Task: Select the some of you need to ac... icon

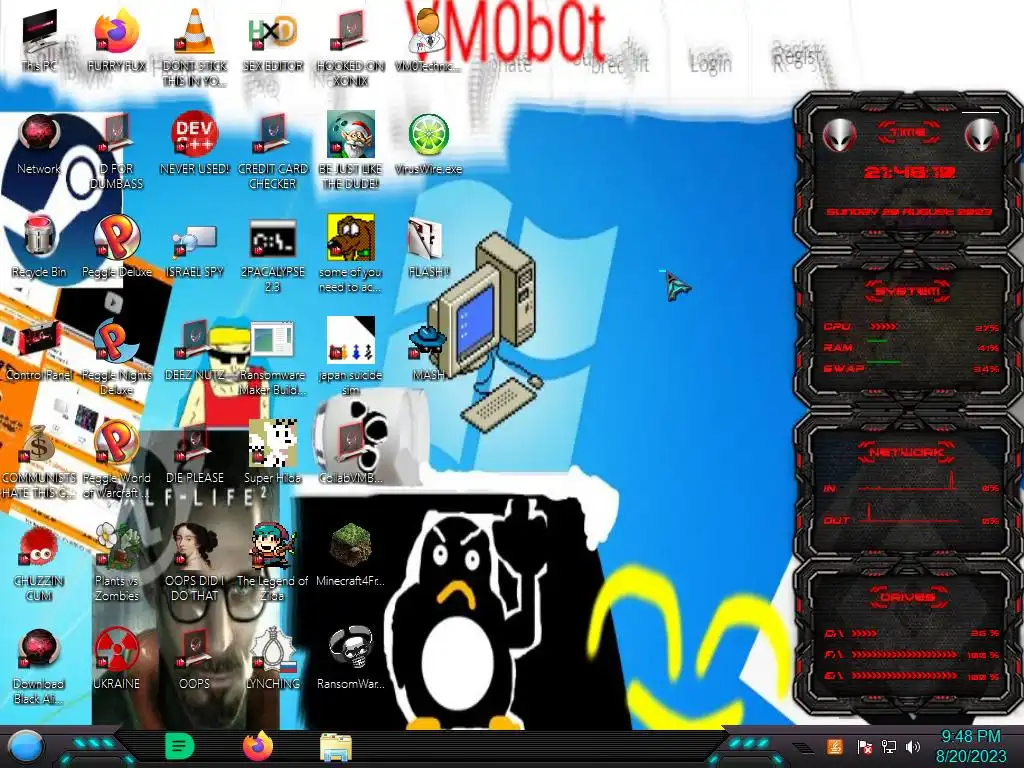Action: pyautogui.click(x=351, y=255)
